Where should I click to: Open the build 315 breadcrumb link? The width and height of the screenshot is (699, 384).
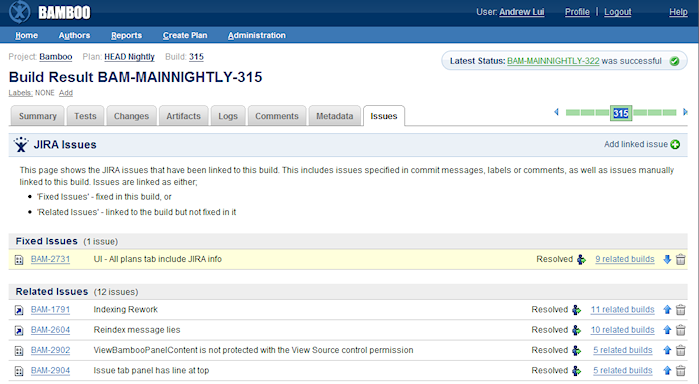(x=196, y=57)
